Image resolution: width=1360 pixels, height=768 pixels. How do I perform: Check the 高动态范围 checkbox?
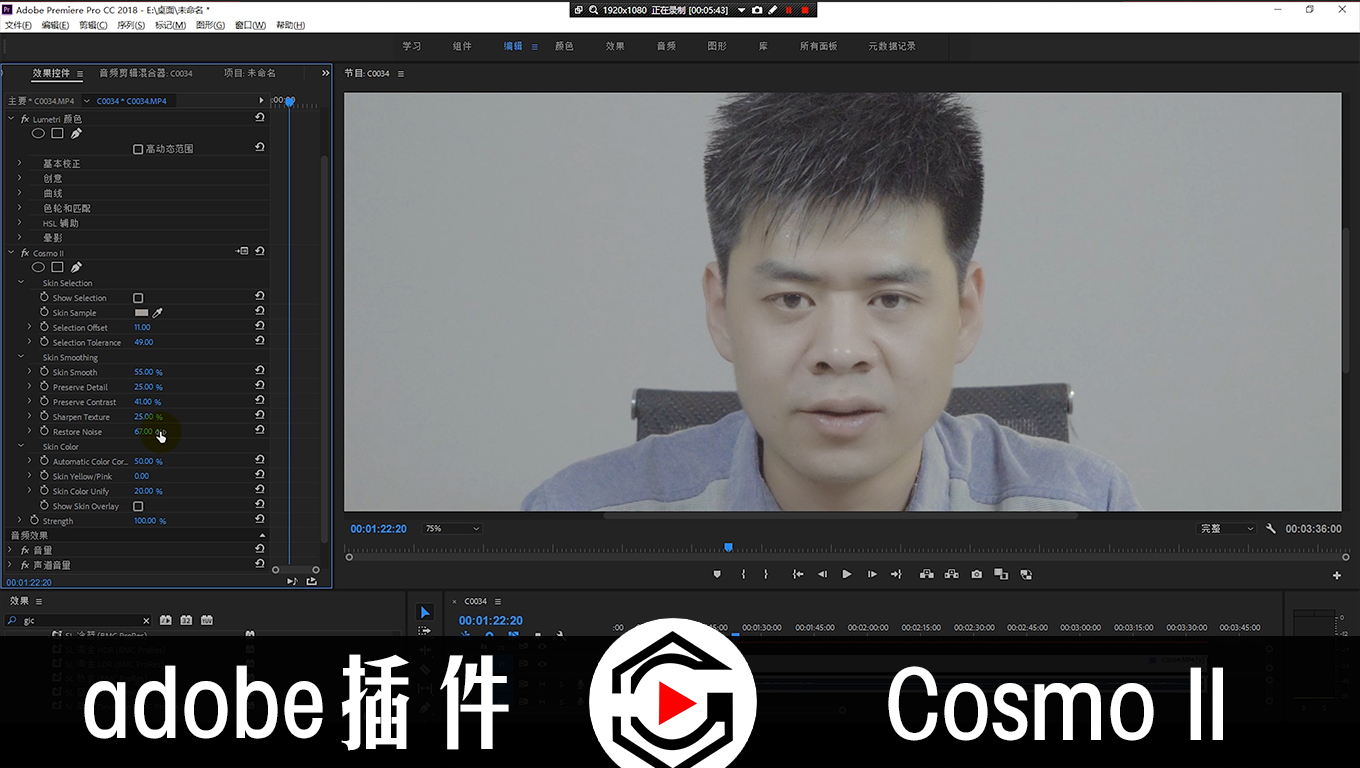click(138, 149)
